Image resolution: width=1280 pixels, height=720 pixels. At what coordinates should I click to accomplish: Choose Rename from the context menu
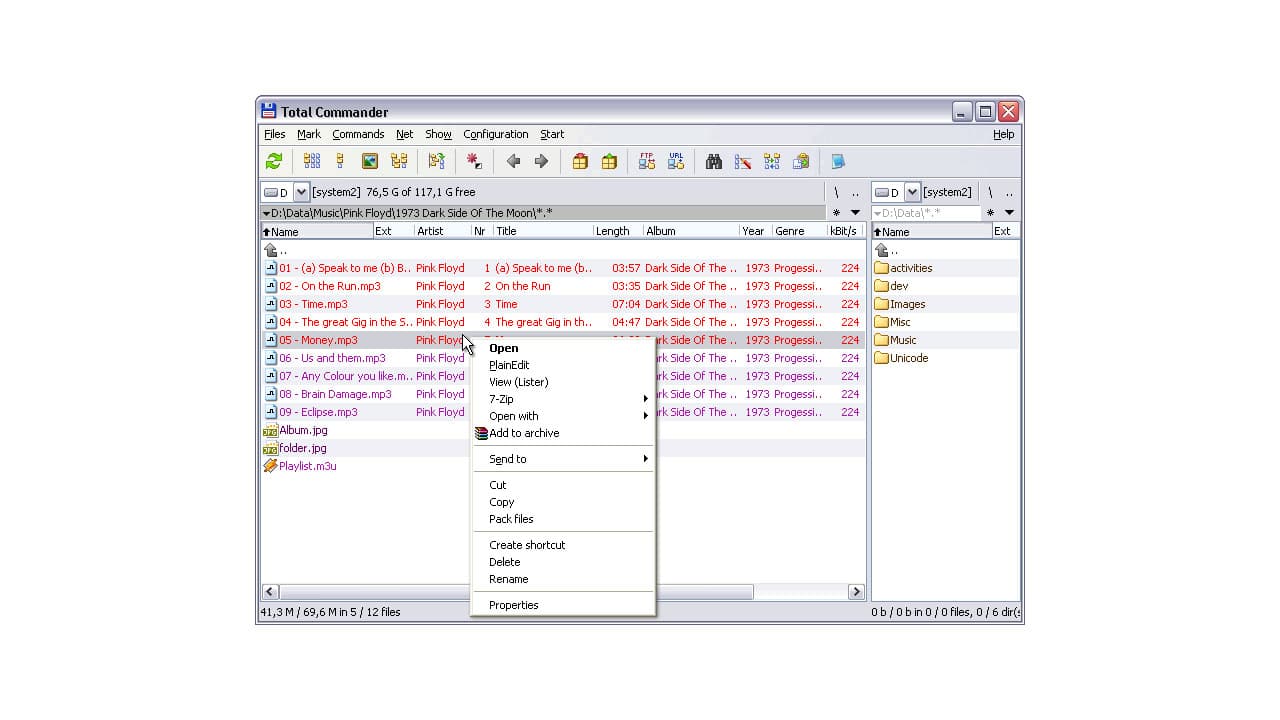[508, 579]
